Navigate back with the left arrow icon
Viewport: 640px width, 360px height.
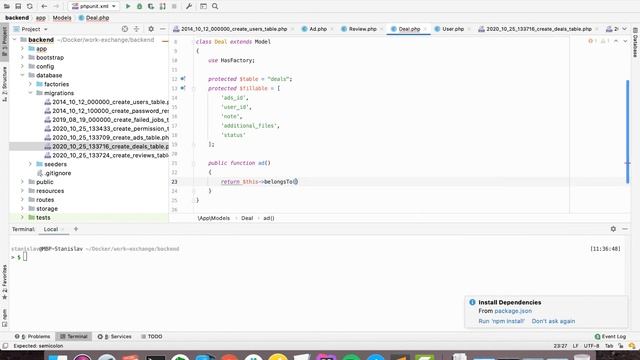pos(44,7)
